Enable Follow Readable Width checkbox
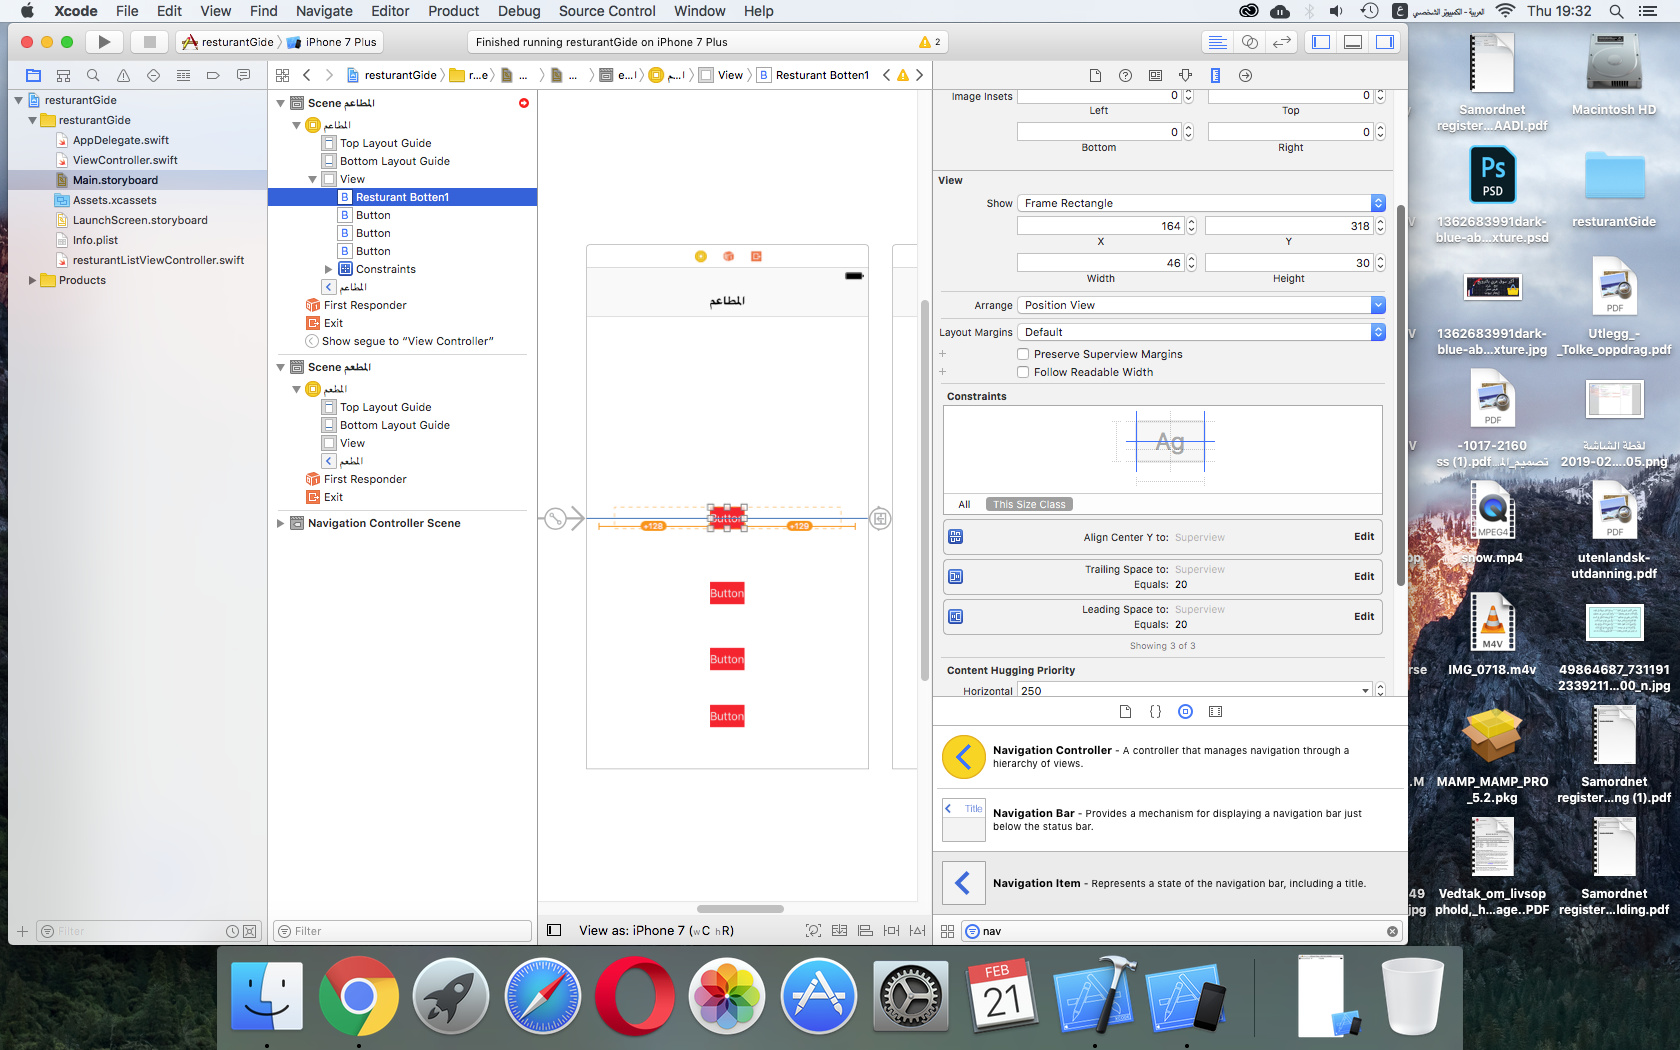The image size is (1680, 1050). (1023, 372)
